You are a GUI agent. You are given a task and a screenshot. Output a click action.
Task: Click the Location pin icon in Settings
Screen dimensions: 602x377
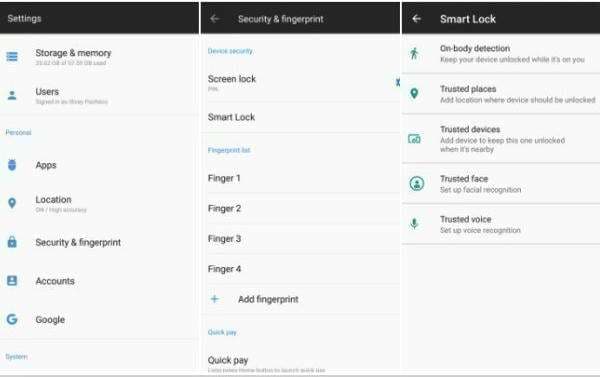[12, 203]
